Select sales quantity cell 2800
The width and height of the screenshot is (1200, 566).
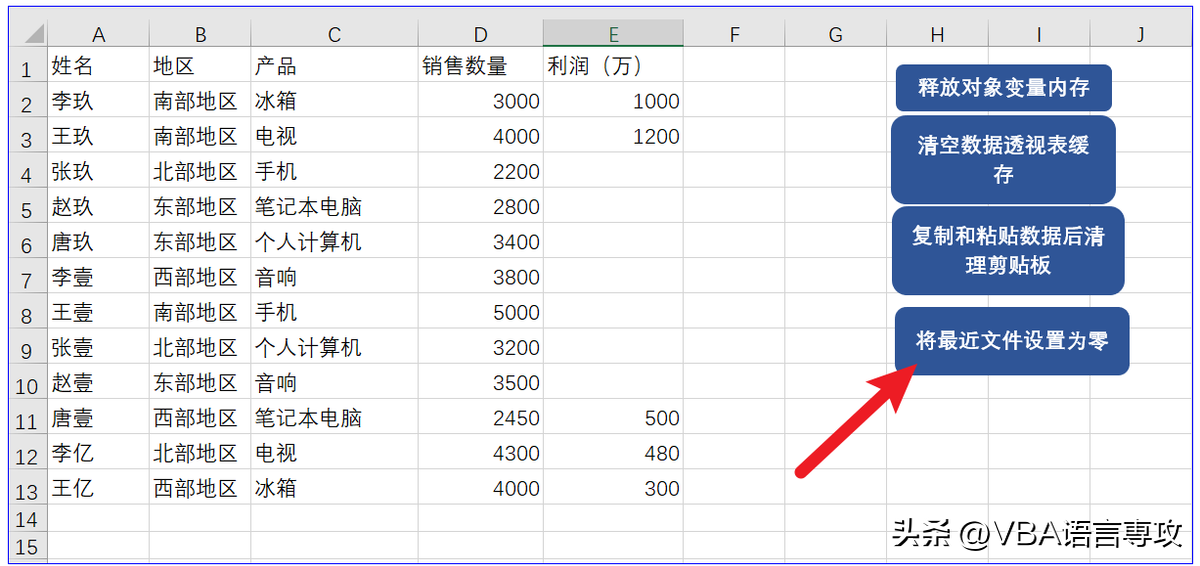481,207
